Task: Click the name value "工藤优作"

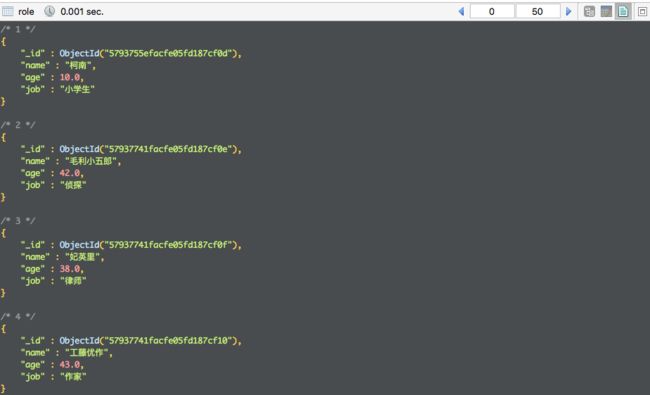Action: point(87,353)
